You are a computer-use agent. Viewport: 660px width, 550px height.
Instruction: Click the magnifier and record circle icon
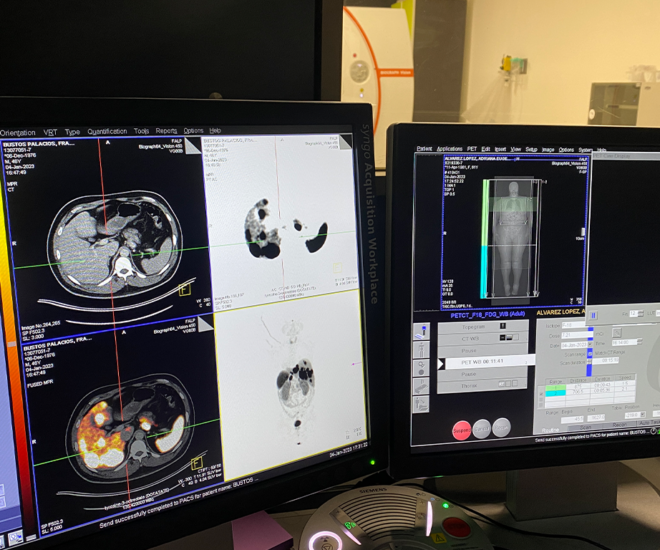click(x=421, y=368)
